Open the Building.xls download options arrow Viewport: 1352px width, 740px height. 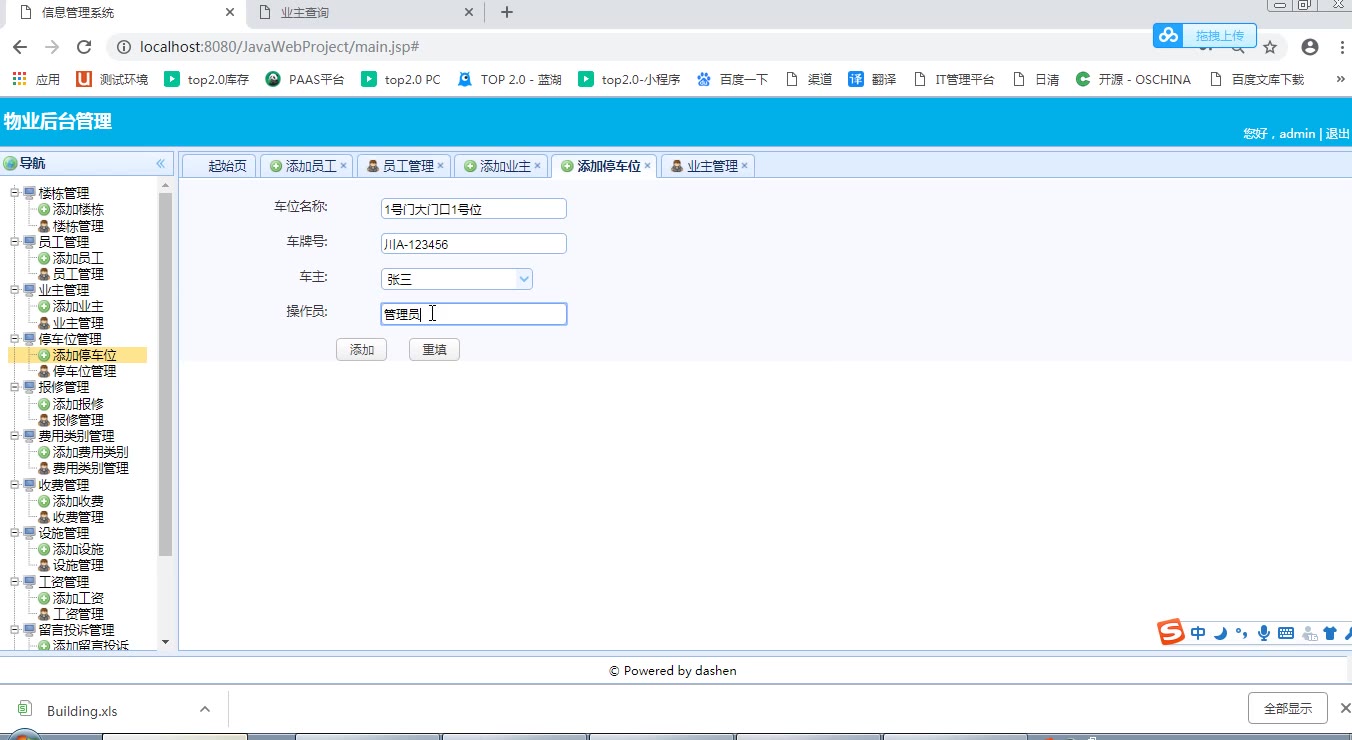click(205, 710)
